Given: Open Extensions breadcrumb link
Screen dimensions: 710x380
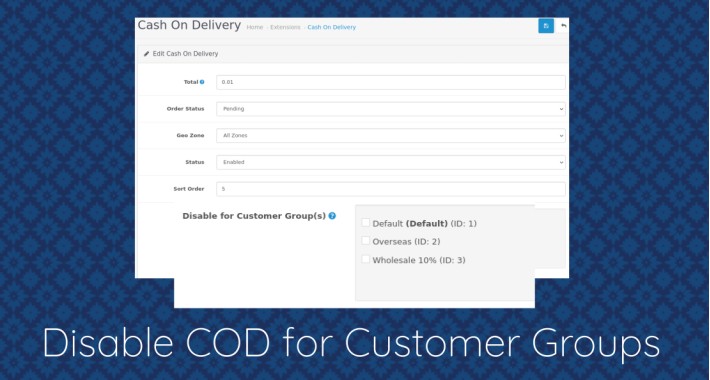Looking at the screenshot, I should click(x=285, y=27).
